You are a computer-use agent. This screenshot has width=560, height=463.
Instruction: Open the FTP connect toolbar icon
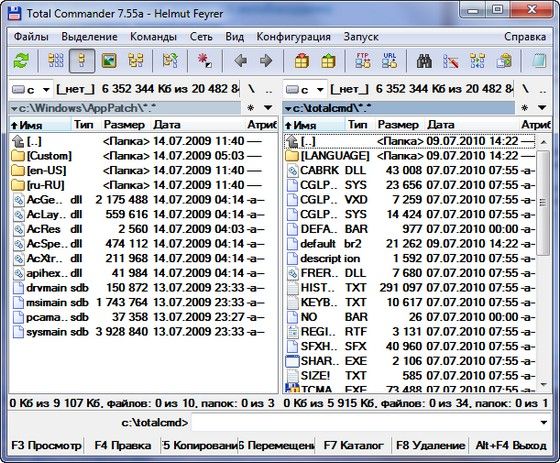click(363, 61)
